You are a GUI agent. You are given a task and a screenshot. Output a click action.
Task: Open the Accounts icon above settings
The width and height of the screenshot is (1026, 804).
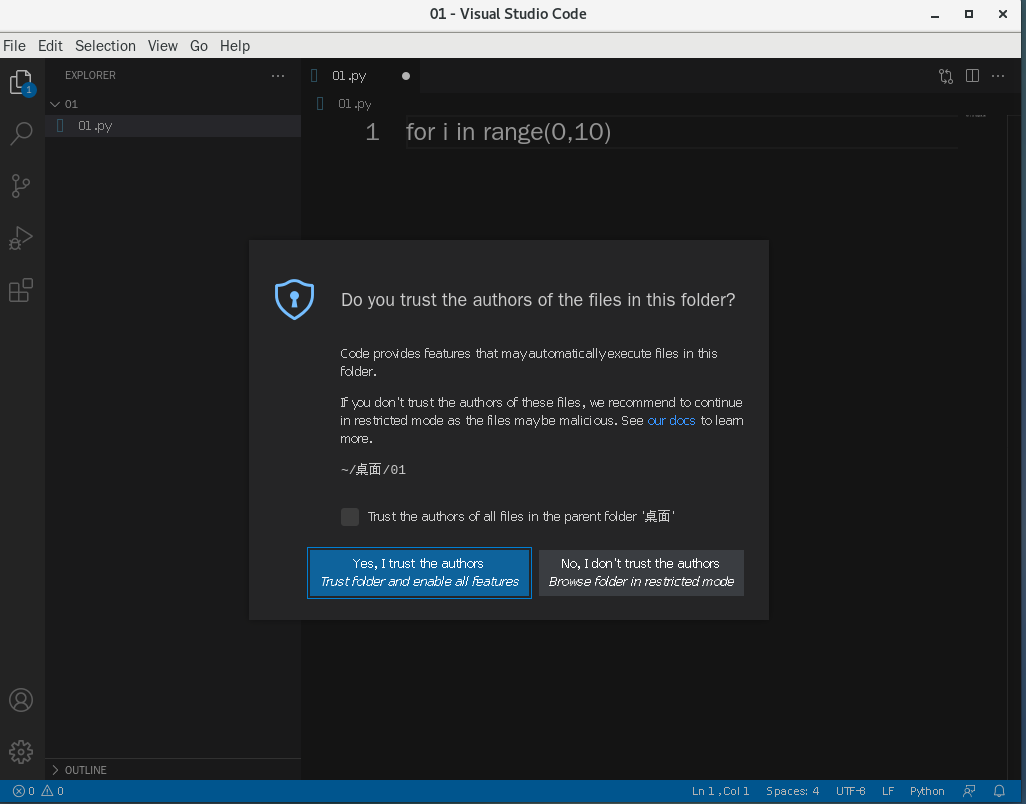click(x=21, y=700)
